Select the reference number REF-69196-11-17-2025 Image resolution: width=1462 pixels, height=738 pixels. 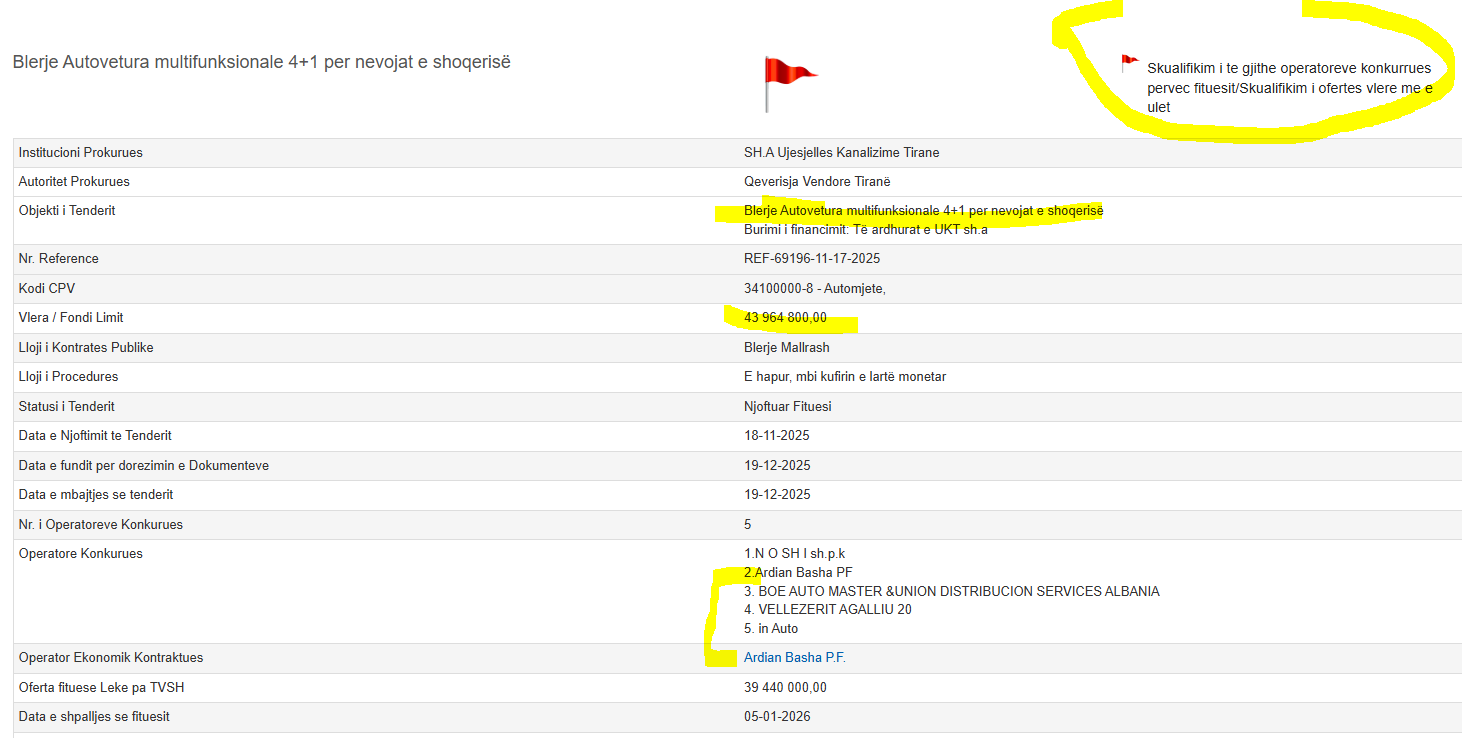[x=811, y=259]
